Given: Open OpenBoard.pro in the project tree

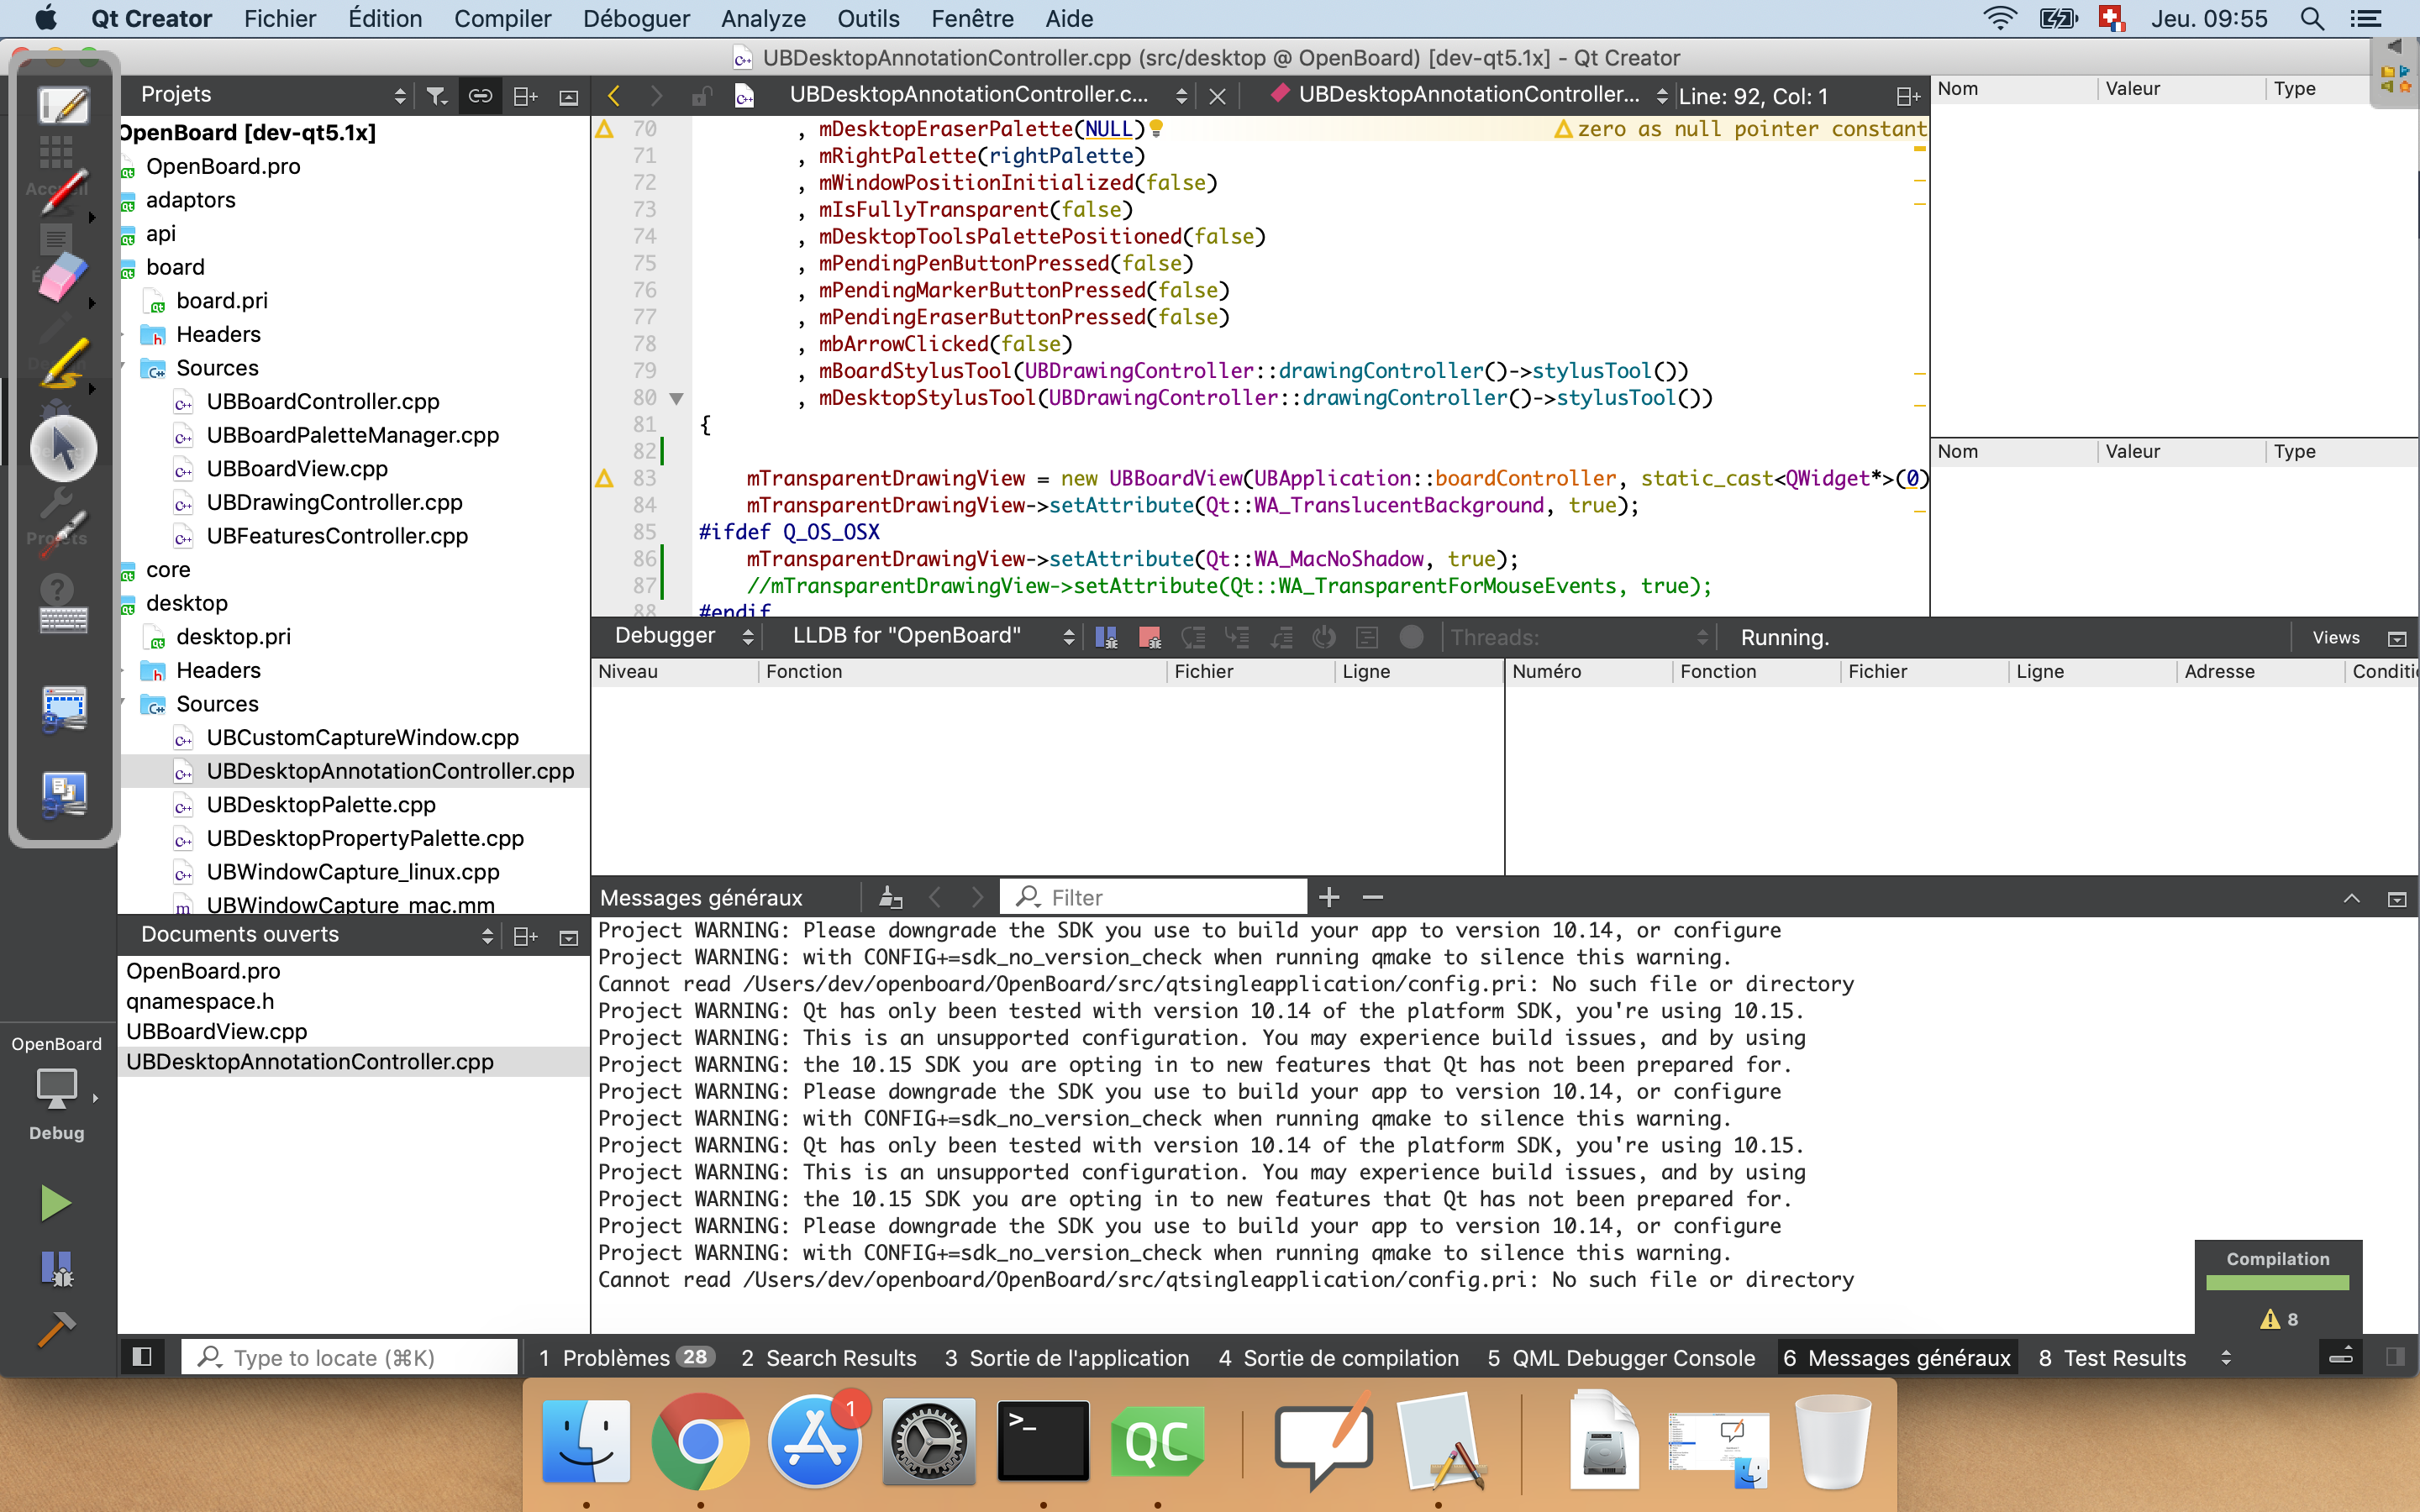Looking at the screenshot, I should click(223, 166).
